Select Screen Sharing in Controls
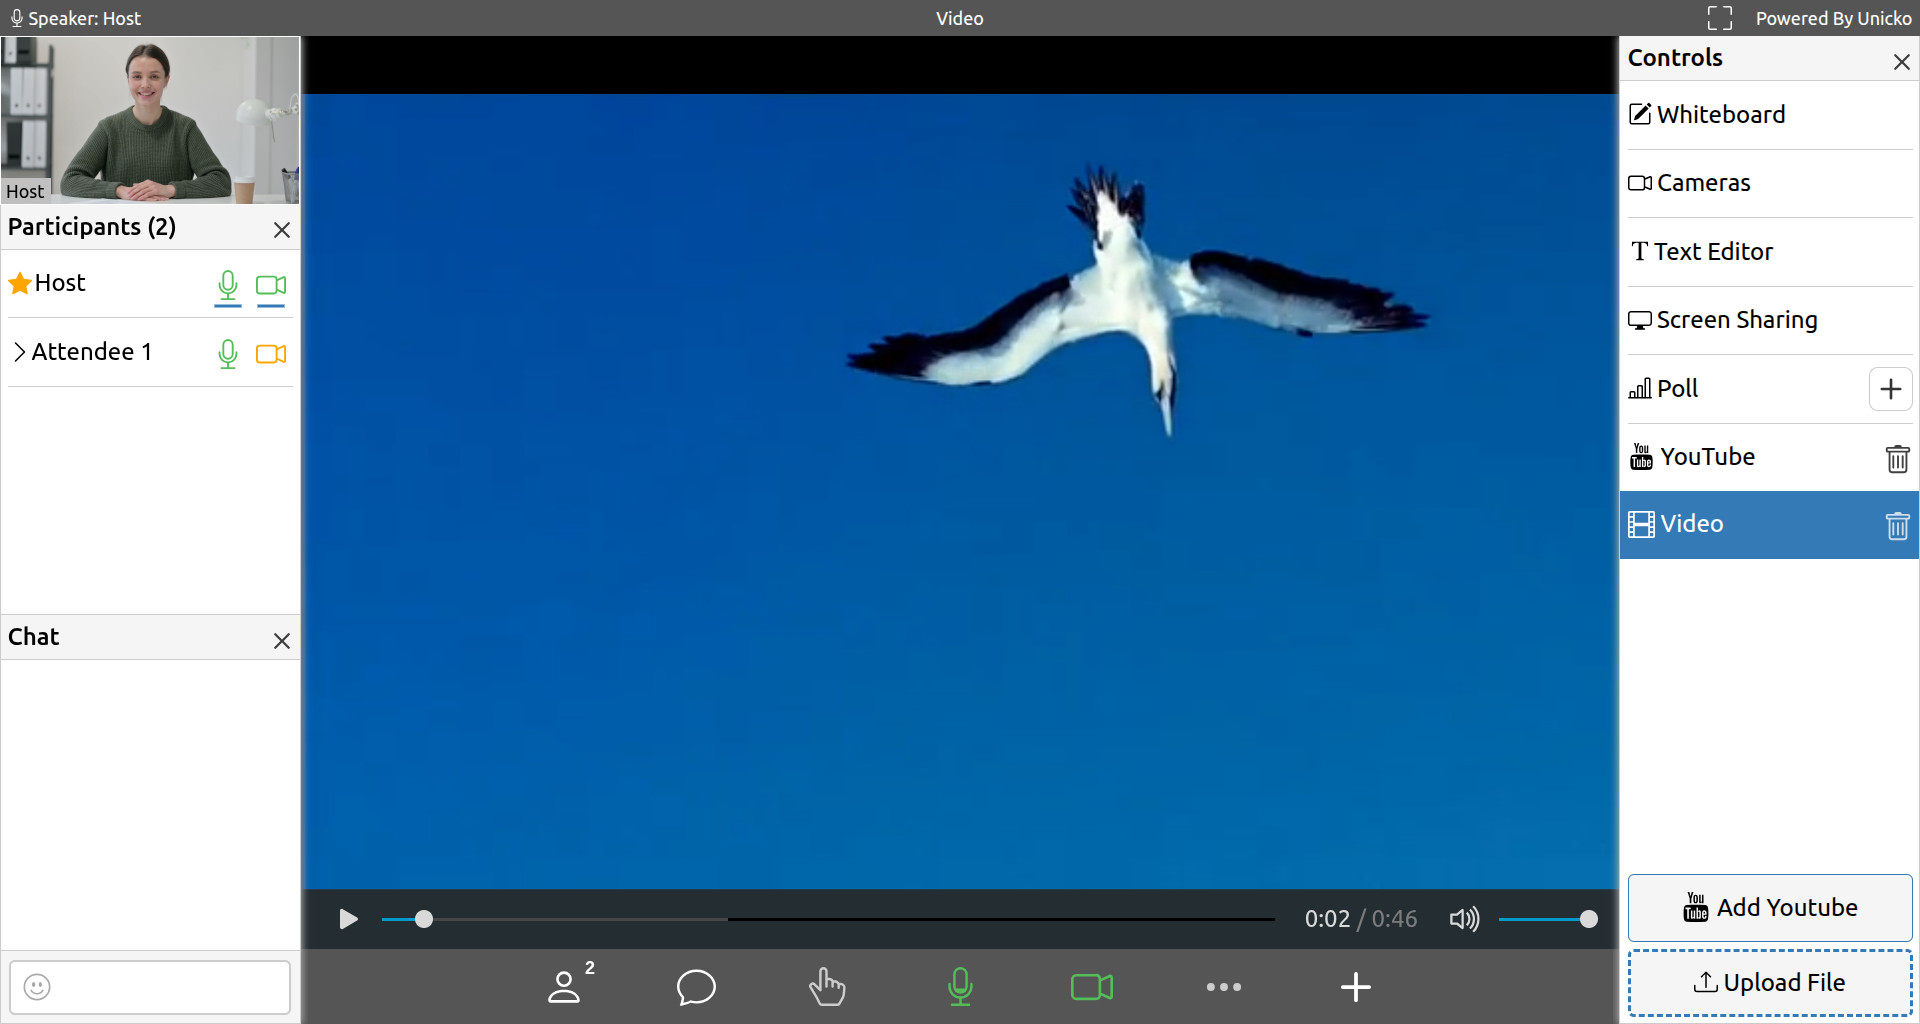Image resolution: width=1920 pixels, height=1024 pixels. pyautogui.click(x=1736, y=320)
